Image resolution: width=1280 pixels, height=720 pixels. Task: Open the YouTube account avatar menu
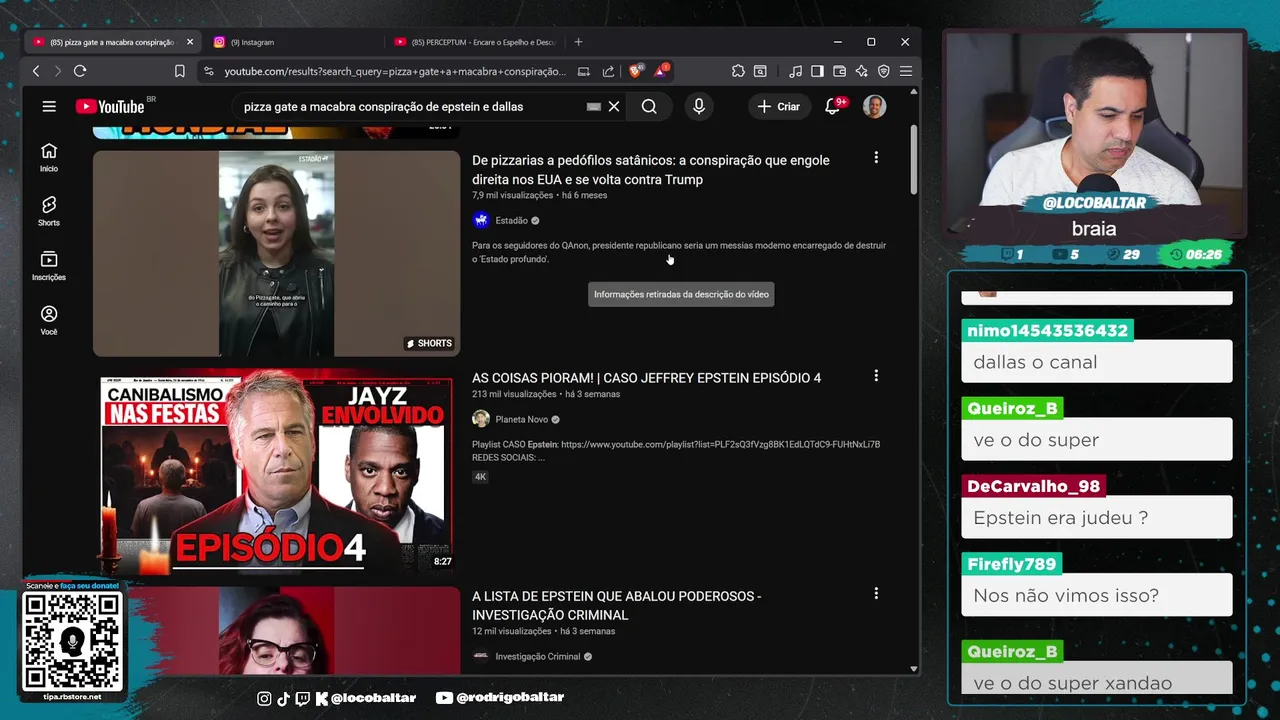click(874, 106)
